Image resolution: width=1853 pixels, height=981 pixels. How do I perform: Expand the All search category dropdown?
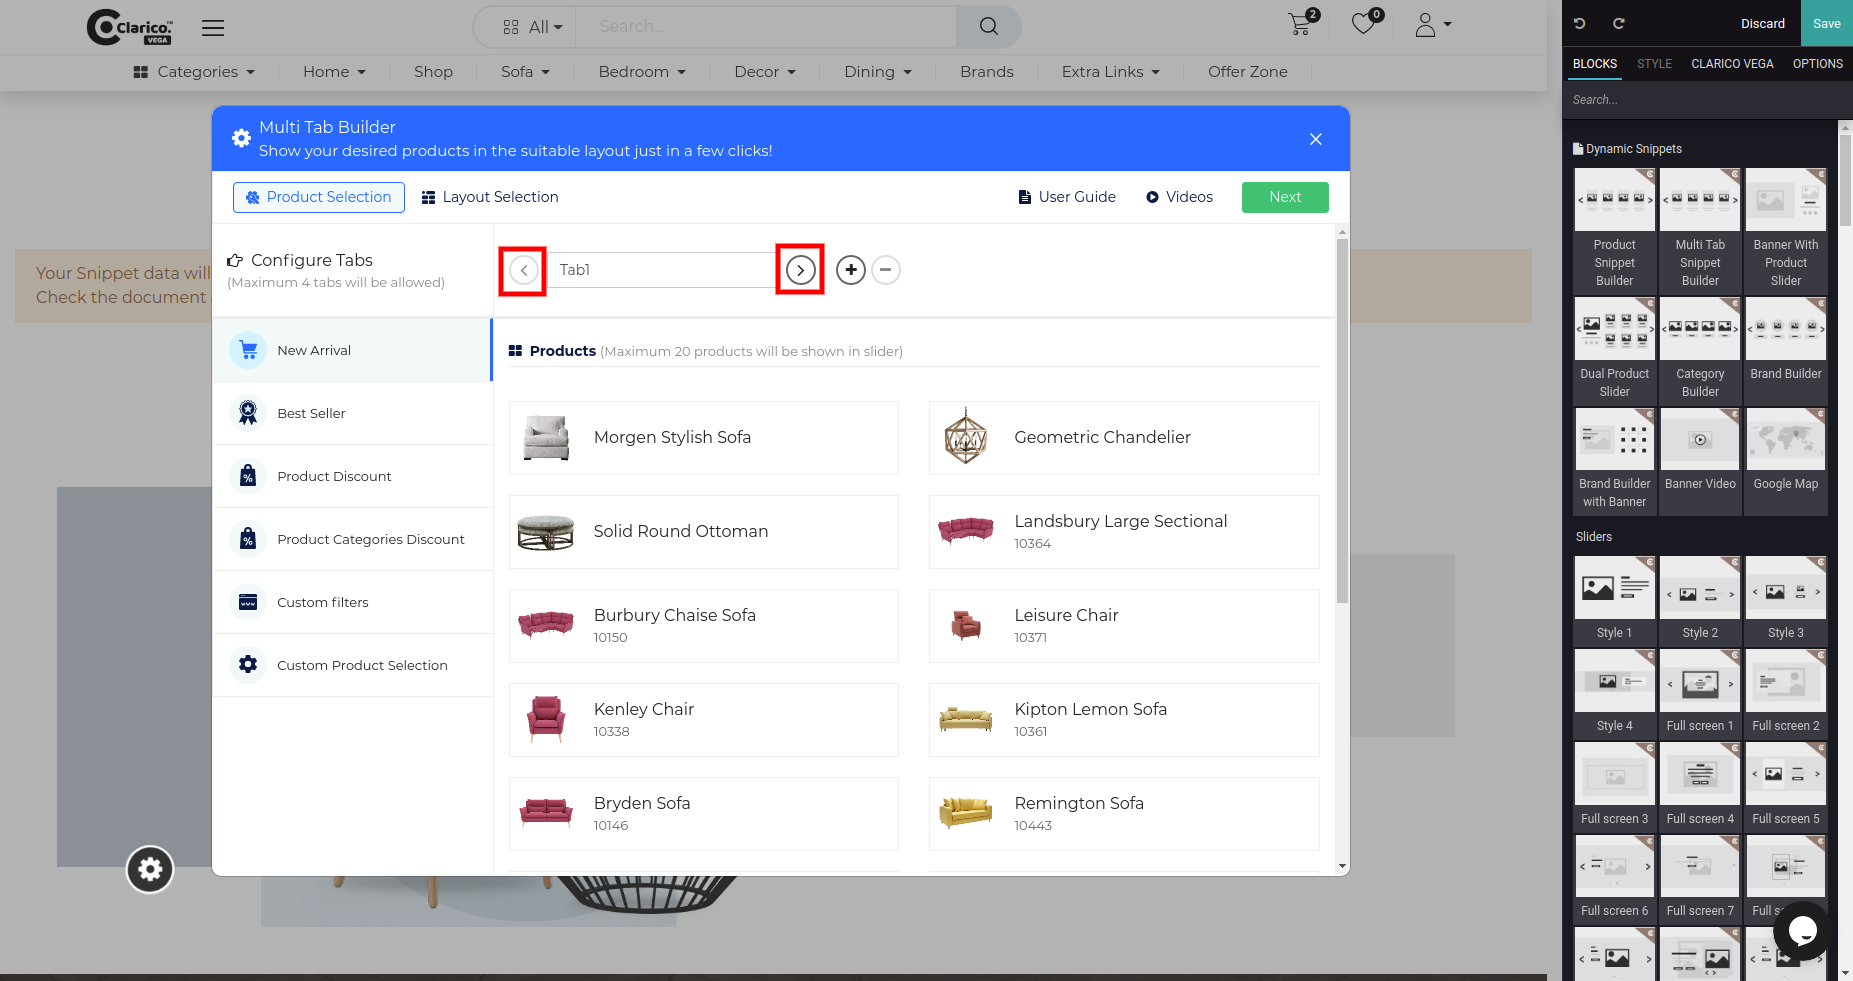(x=533, y=27)
